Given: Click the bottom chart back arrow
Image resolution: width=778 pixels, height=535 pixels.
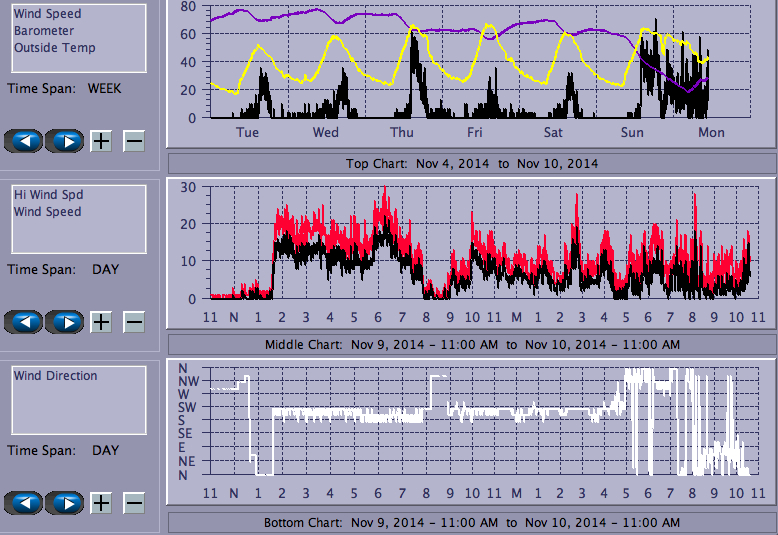Looking at the screenshot, I should (25, 503).
